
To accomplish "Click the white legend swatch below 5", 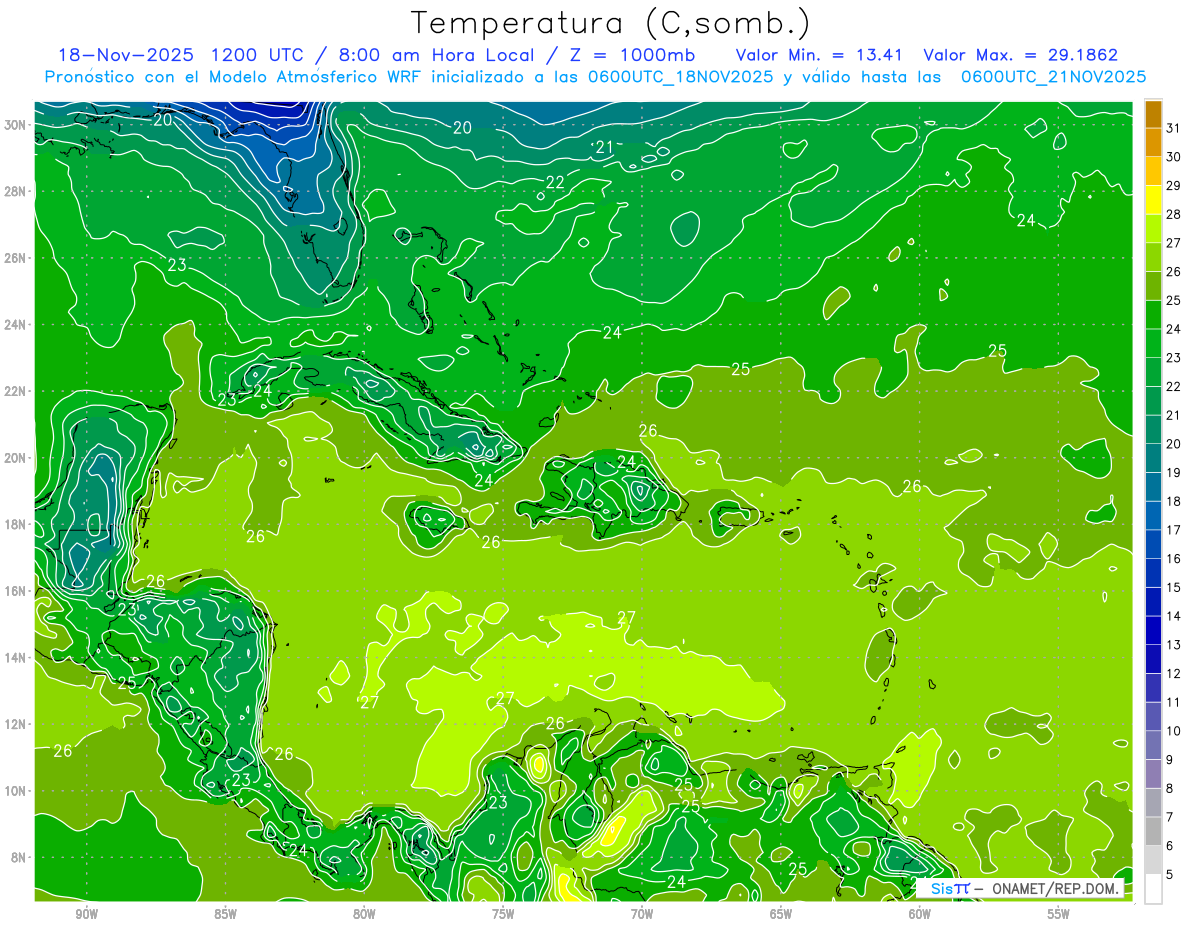I will 1153,889.
